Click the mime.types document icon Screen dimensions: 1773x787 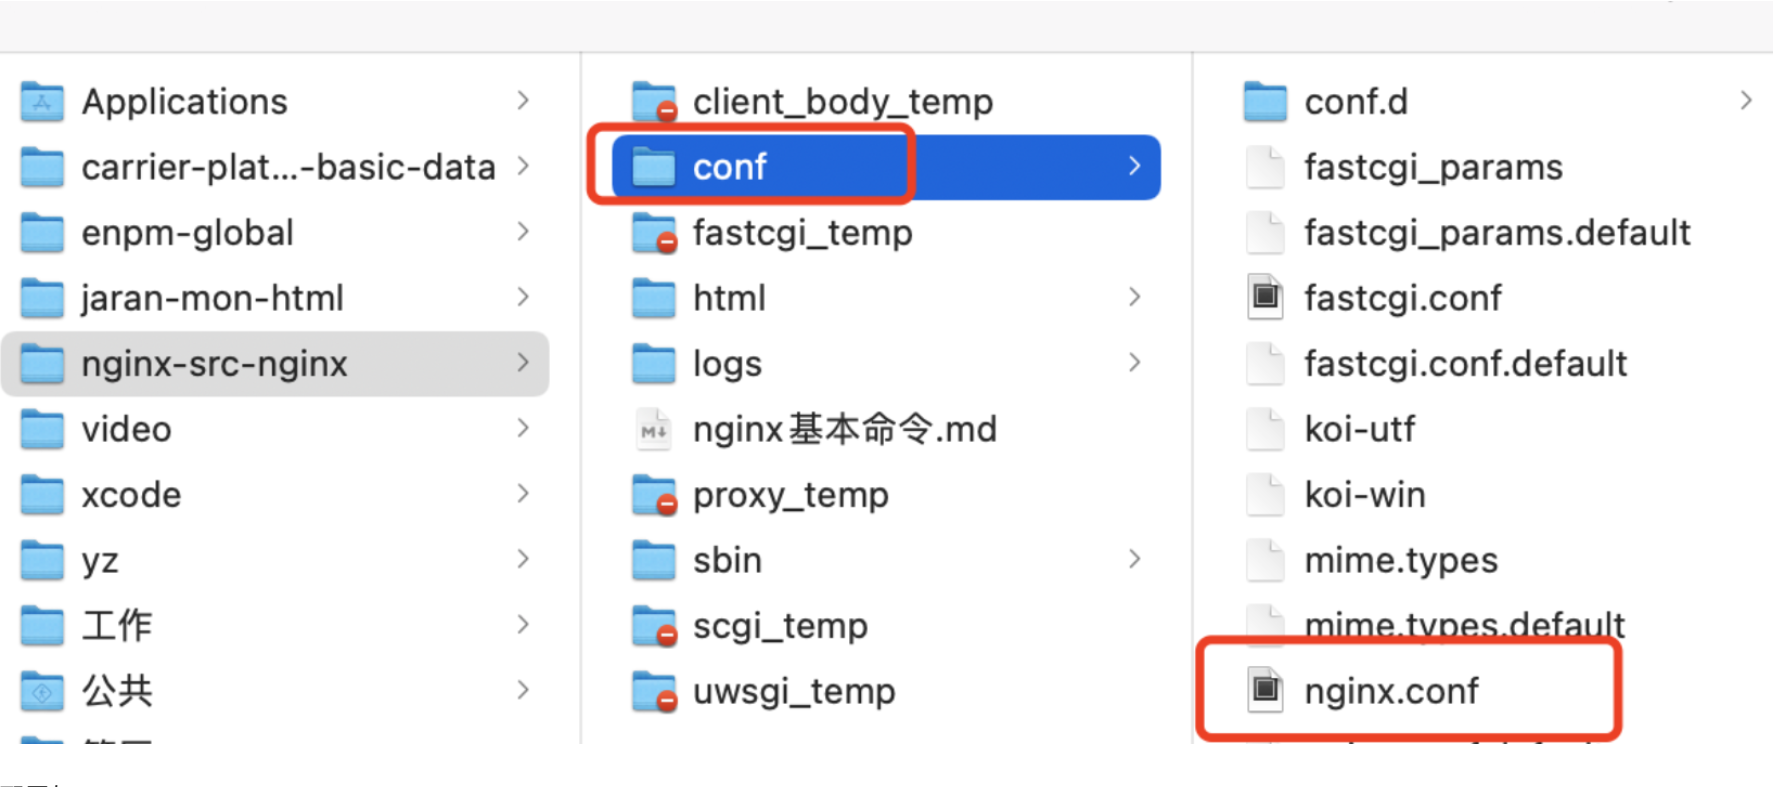(x=1265, y=560)
